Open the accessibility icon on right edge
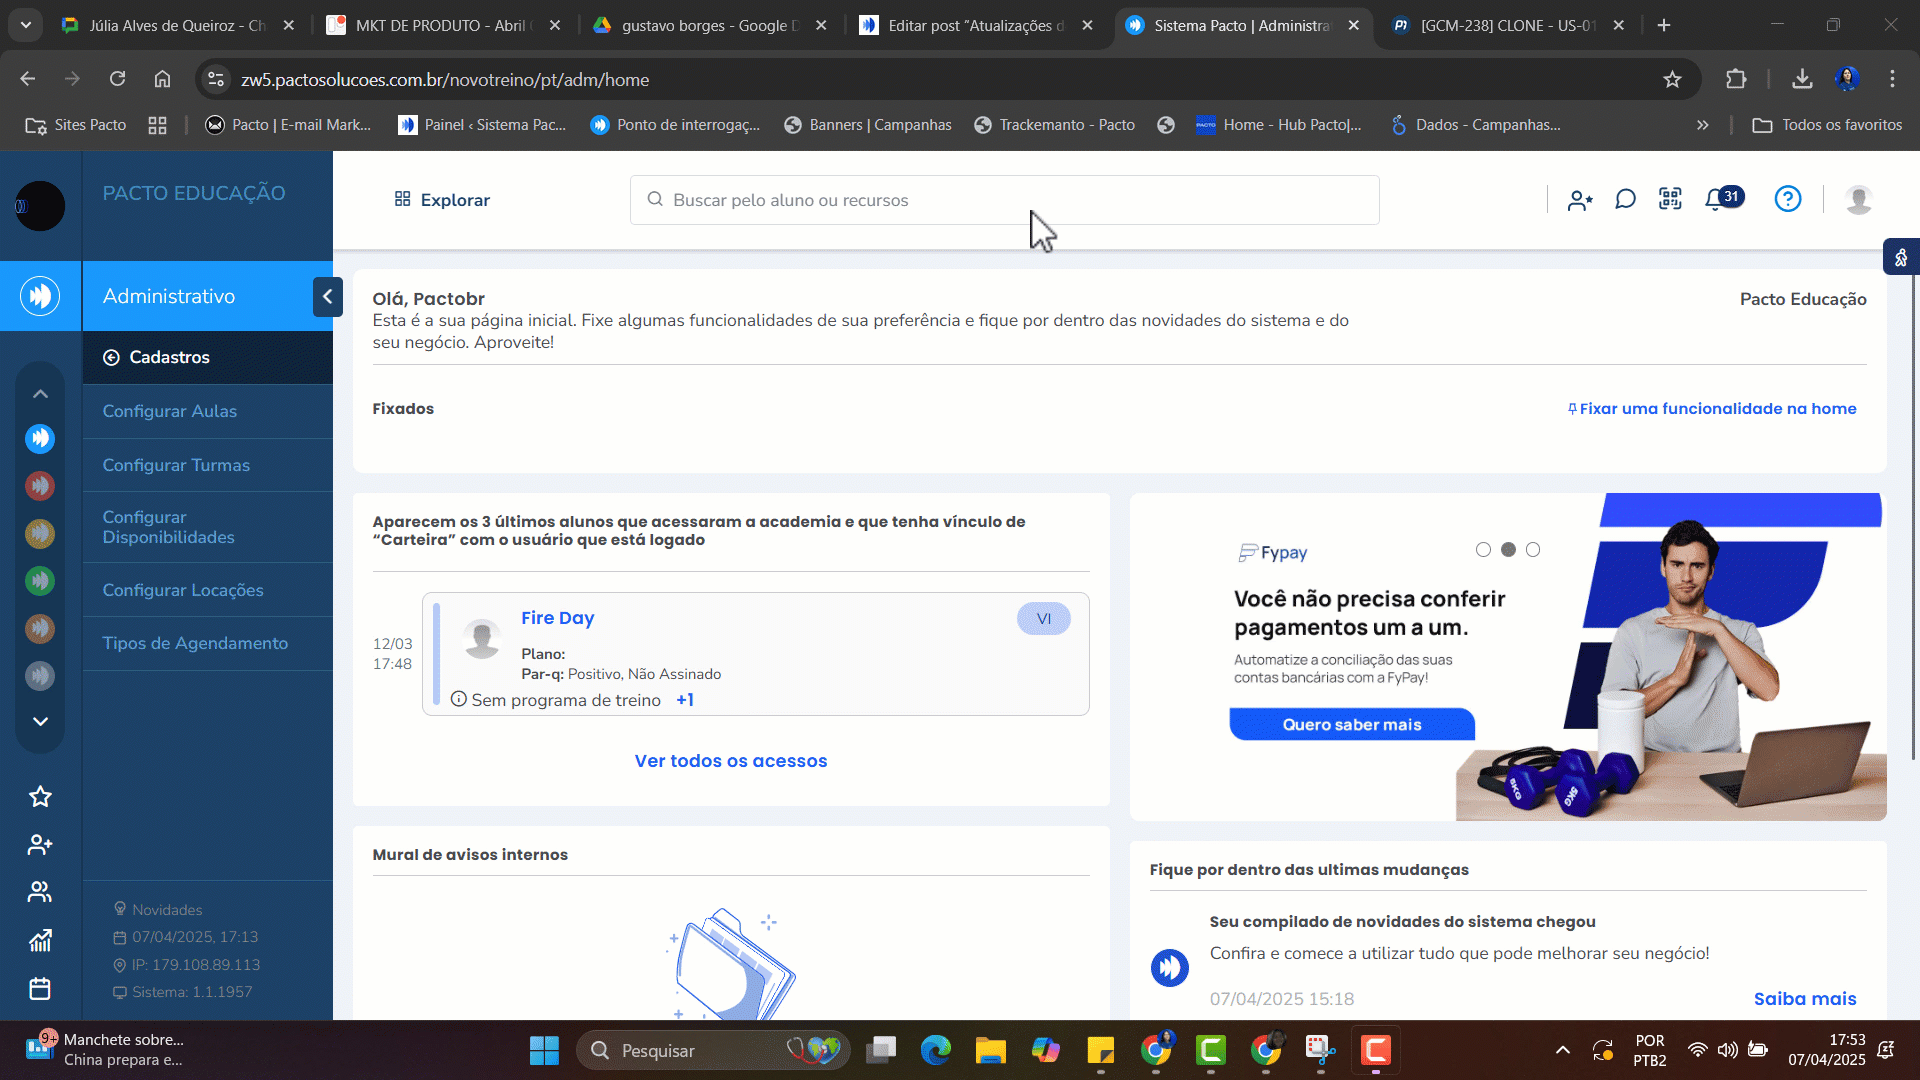 click(x=1900, y=258)
